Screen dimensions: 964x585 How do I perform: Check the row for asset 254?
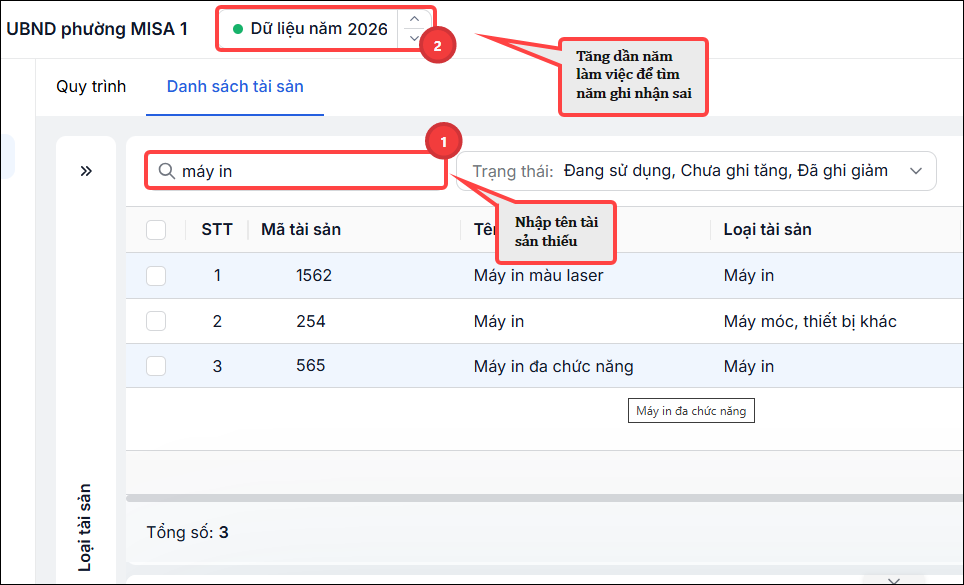click(156, 321)
